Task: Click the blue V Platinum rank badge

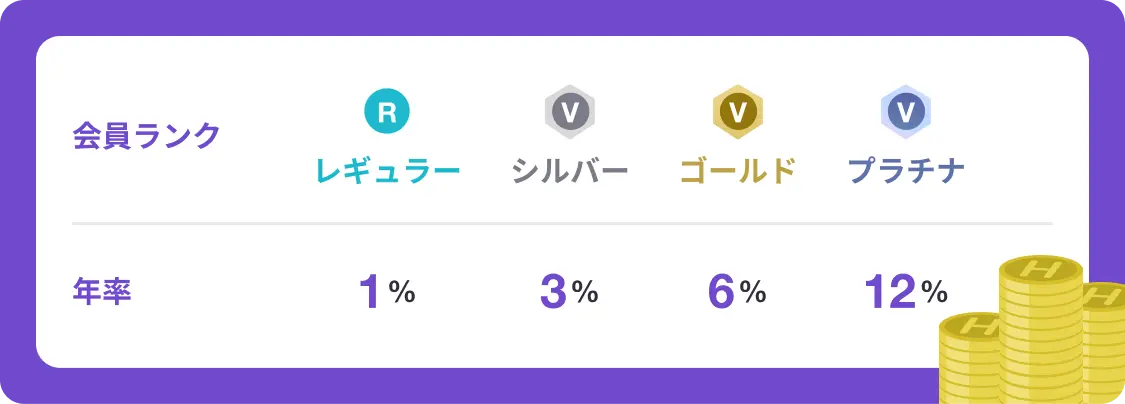Action: [x=905, y=112]
